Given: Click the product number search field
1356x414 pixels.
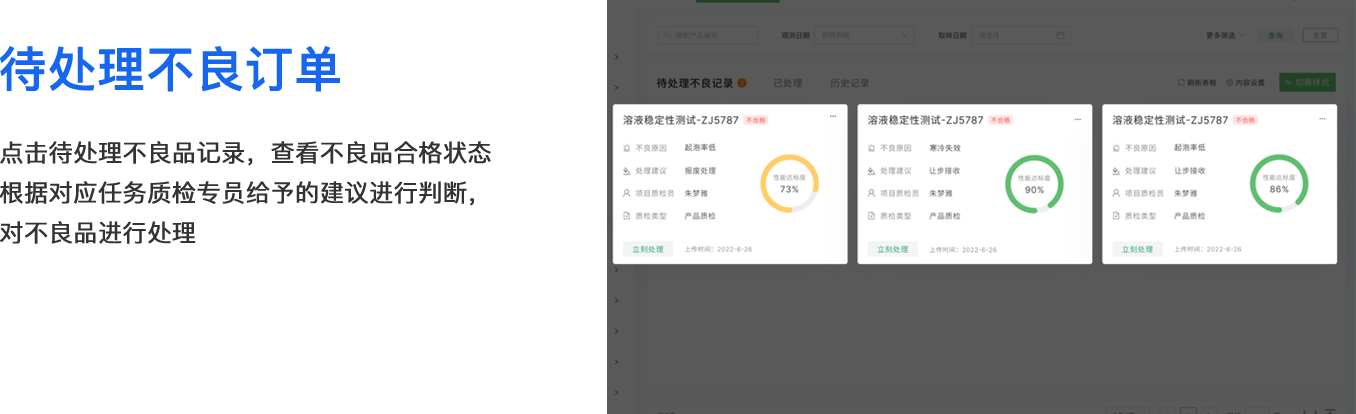Looking at the screenshot, I should coord(712,36).
